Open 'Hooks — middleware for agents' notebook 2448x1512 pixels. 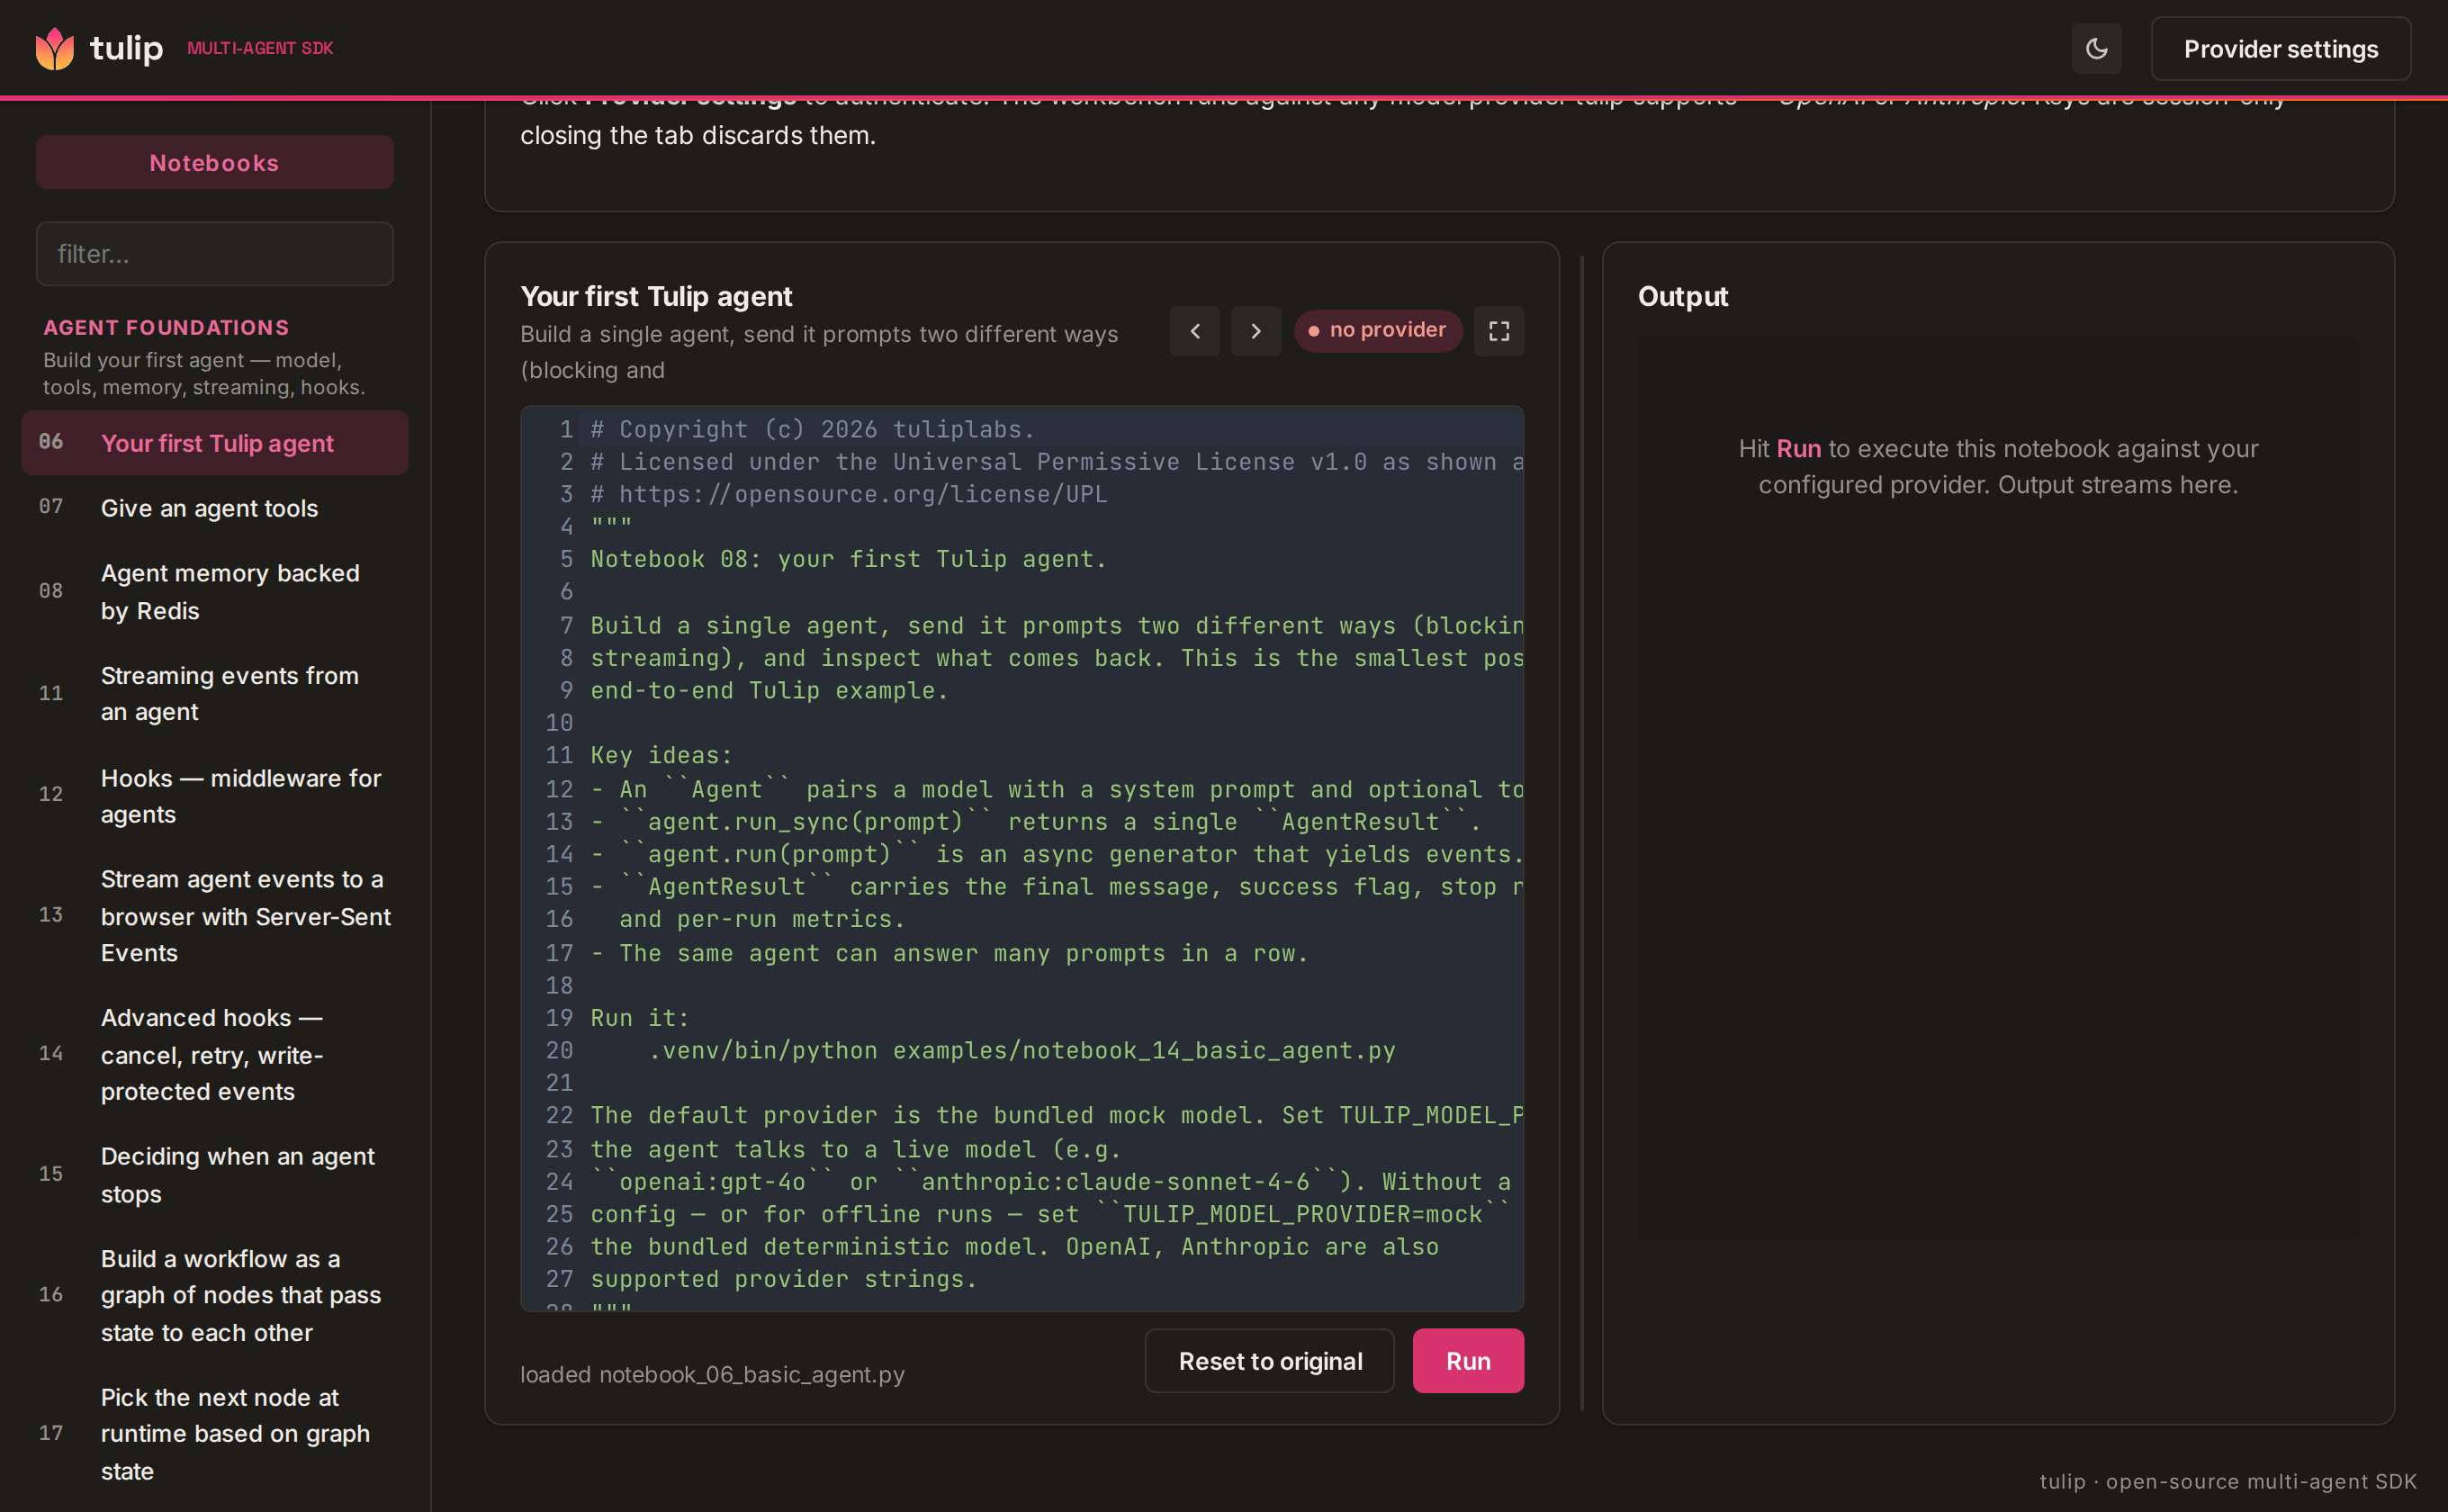pos(214,795)
